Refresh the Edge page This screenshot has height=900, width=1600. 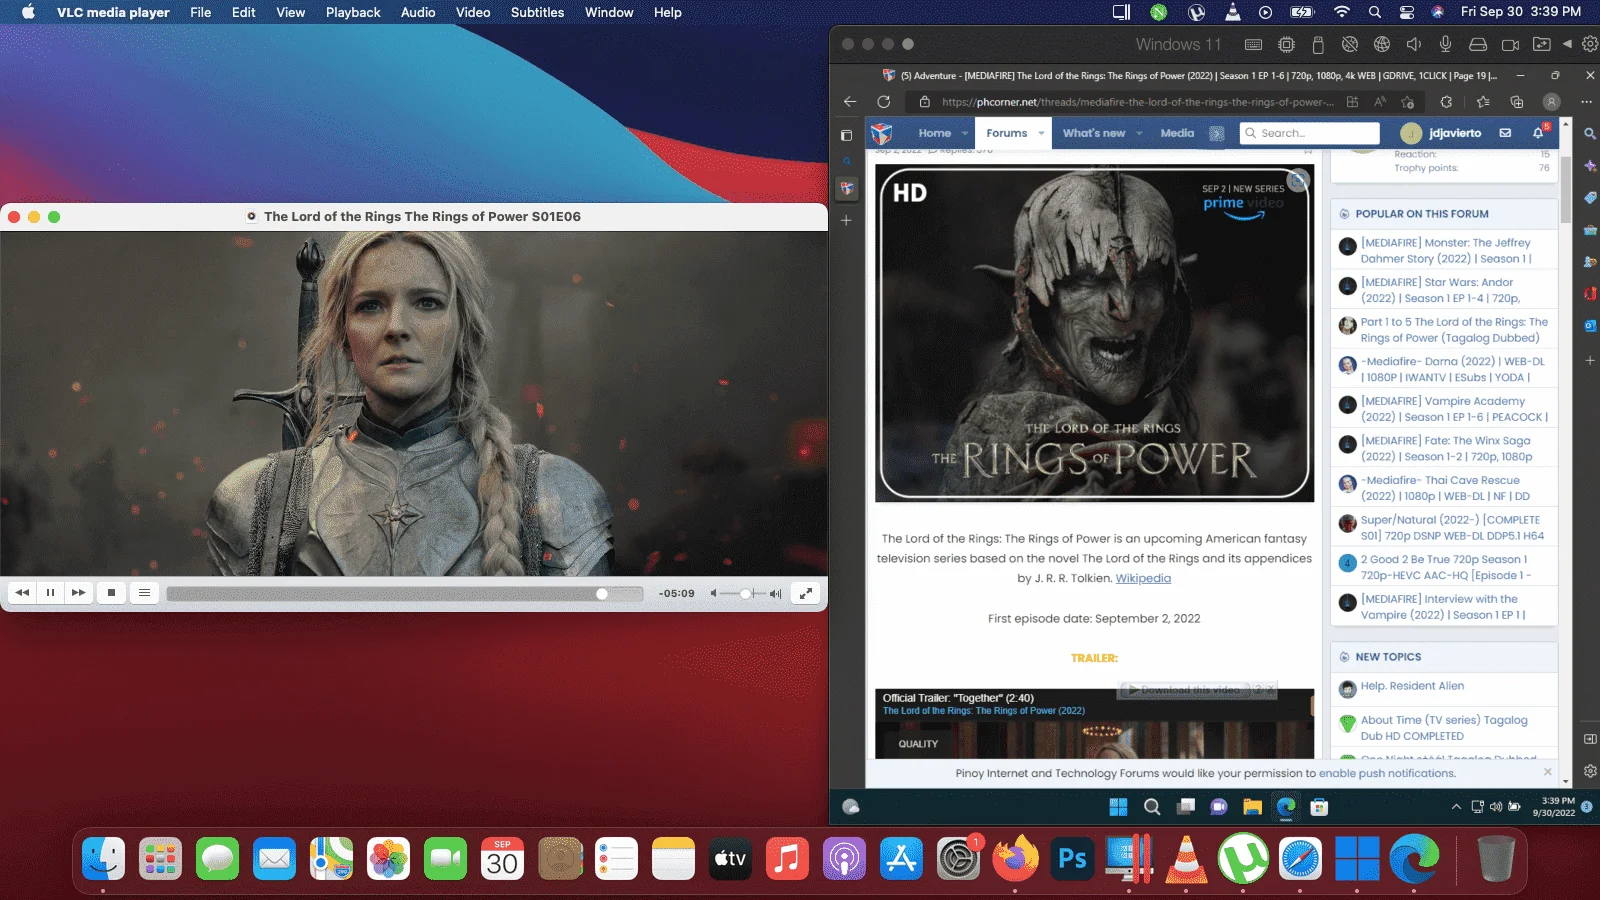(x=884, y=102)
